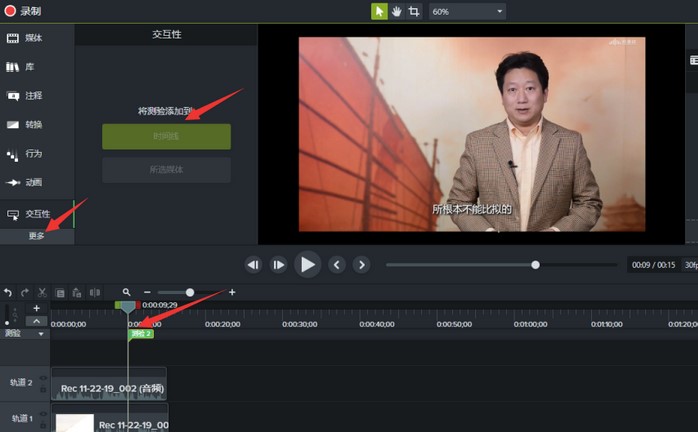
Task: Select the arrow edit mode tool
Action: coord(379,11)
